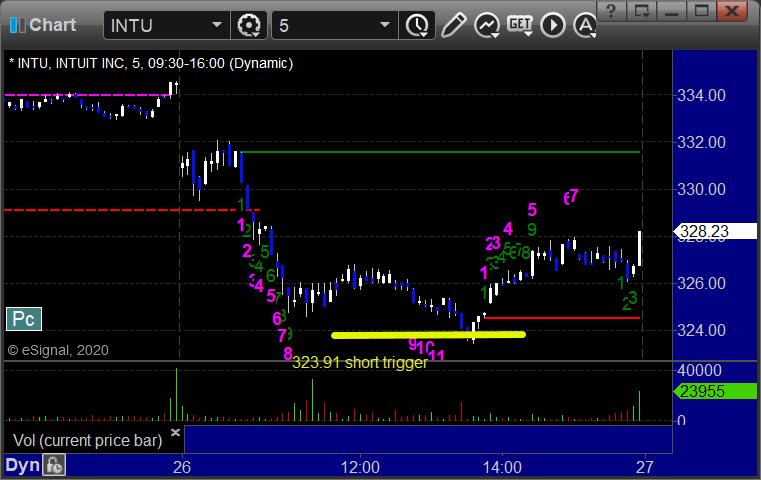Click the 23955 volume value marker
This screenshot has height=480, width=761.
[x=715, y=391]
